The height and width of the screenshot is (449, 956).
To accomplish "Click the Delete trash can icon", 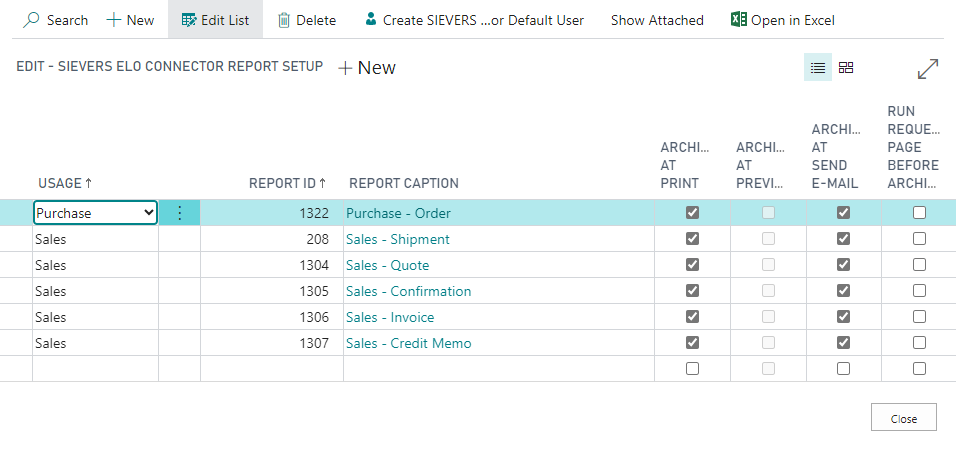I will pyautogui.click(x=284, y=20).
